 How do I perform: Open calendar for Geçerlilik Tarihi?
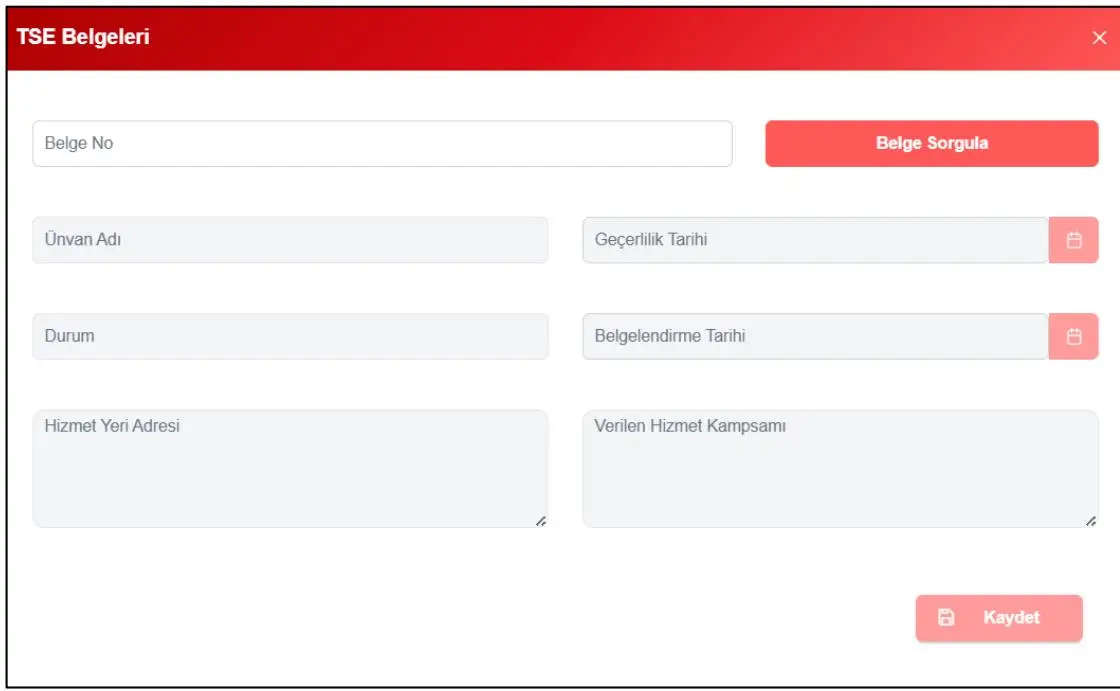1073,240
